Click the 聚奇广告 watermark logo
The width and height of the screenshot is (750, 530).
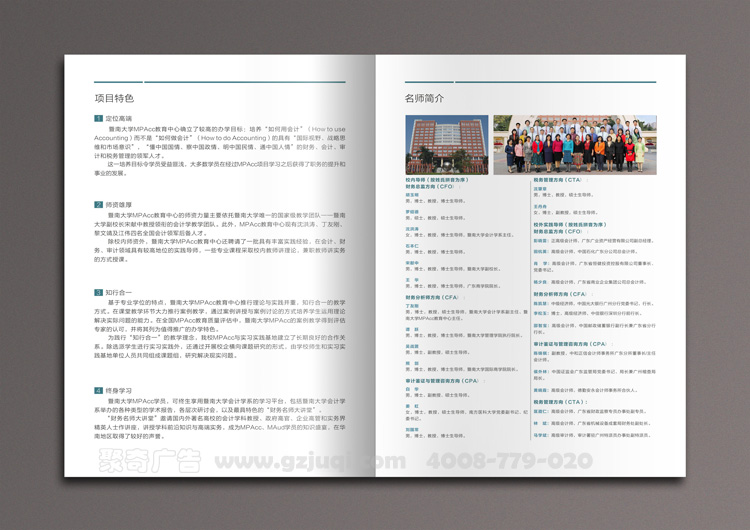tap(148, 463)
